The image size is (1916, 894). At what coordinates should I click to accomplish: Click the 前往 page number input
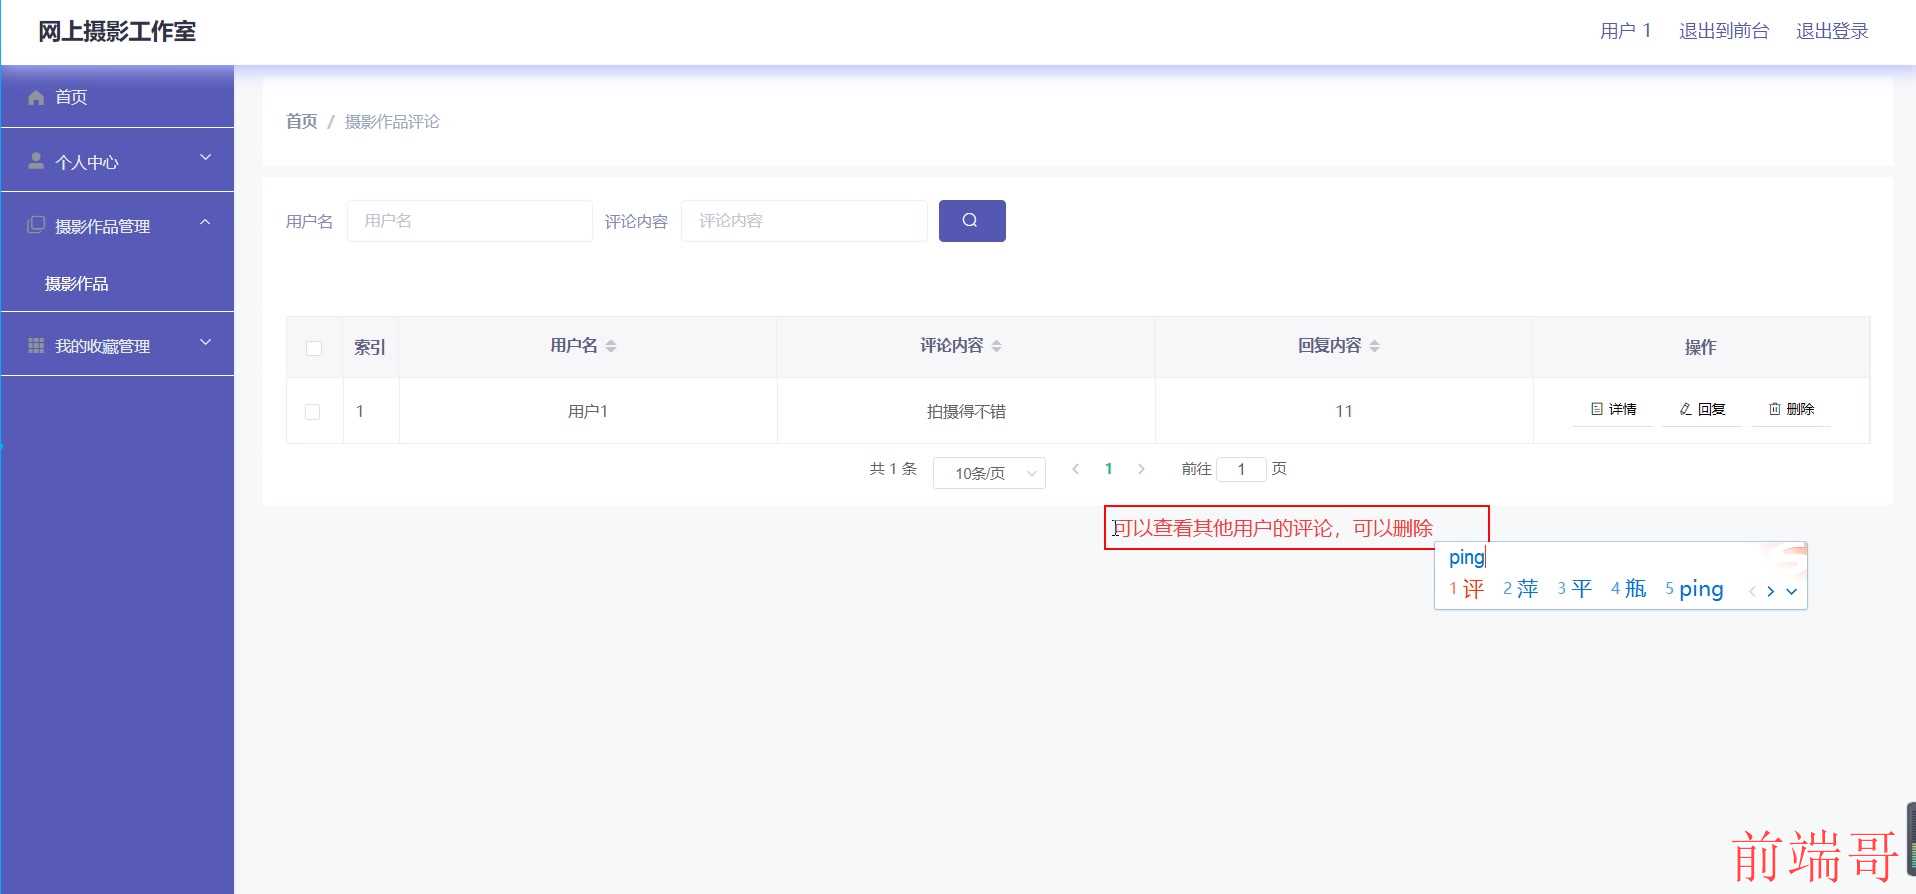click(1241, 469)
